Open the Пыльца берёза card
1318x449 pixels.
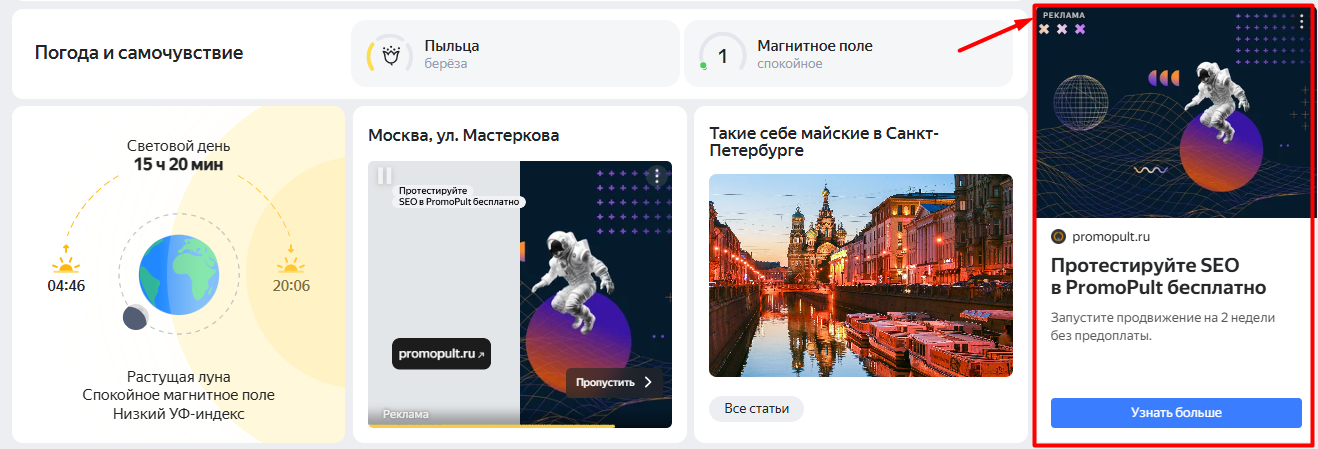click(x=515, y=54)
